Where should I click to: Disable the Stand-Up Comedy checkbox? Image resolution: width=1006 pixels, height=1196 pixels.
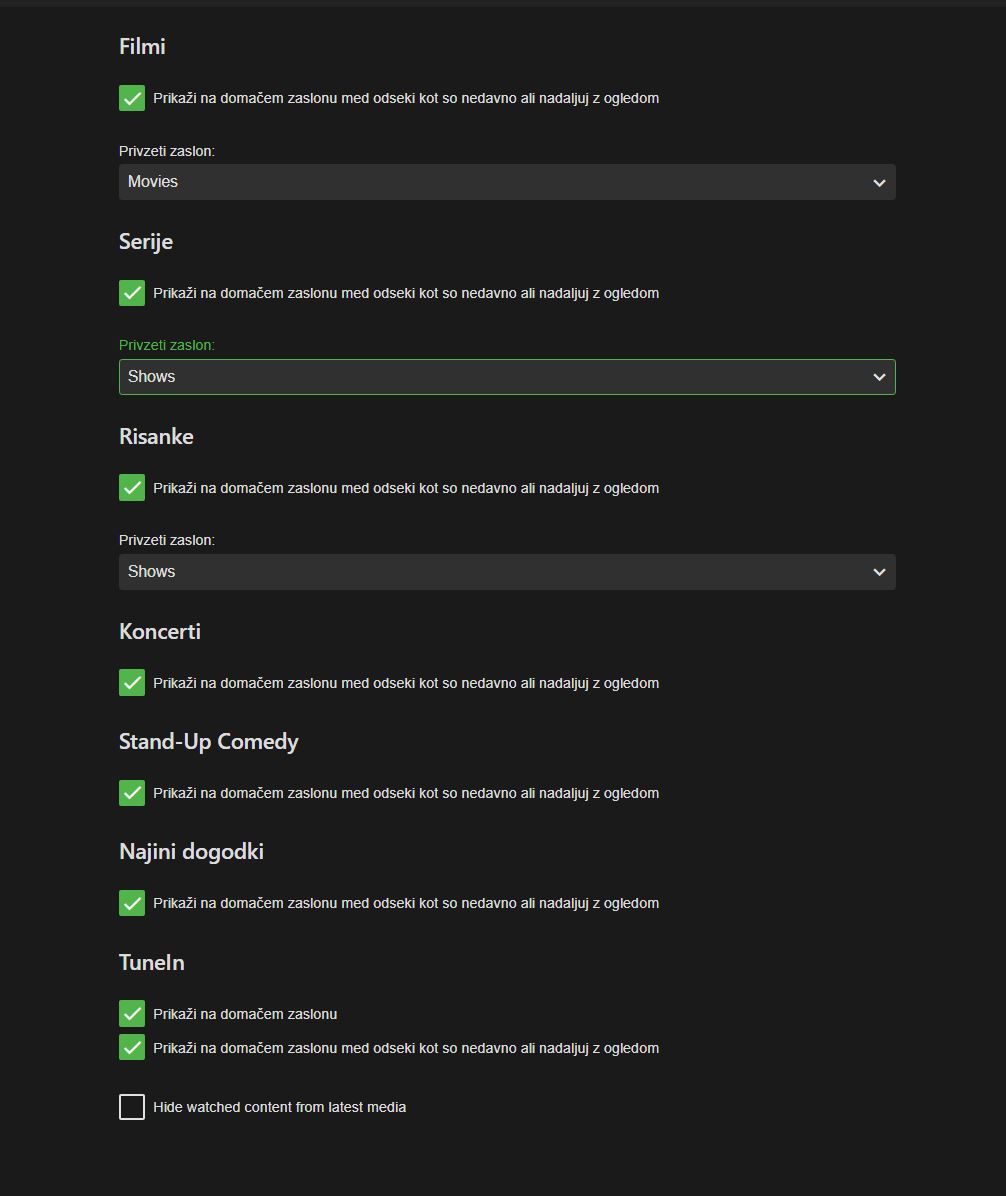[x=132, y=793]
